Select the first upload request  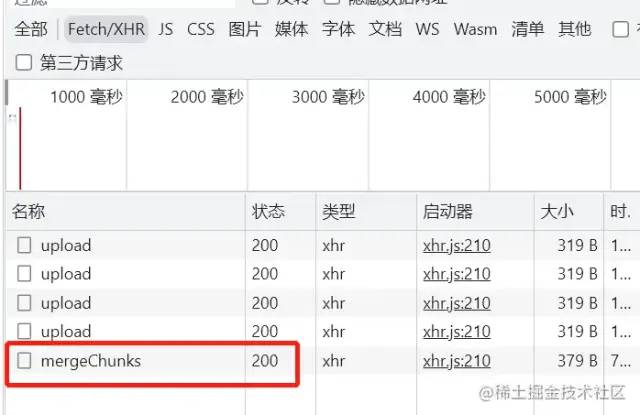coord(66,246)
